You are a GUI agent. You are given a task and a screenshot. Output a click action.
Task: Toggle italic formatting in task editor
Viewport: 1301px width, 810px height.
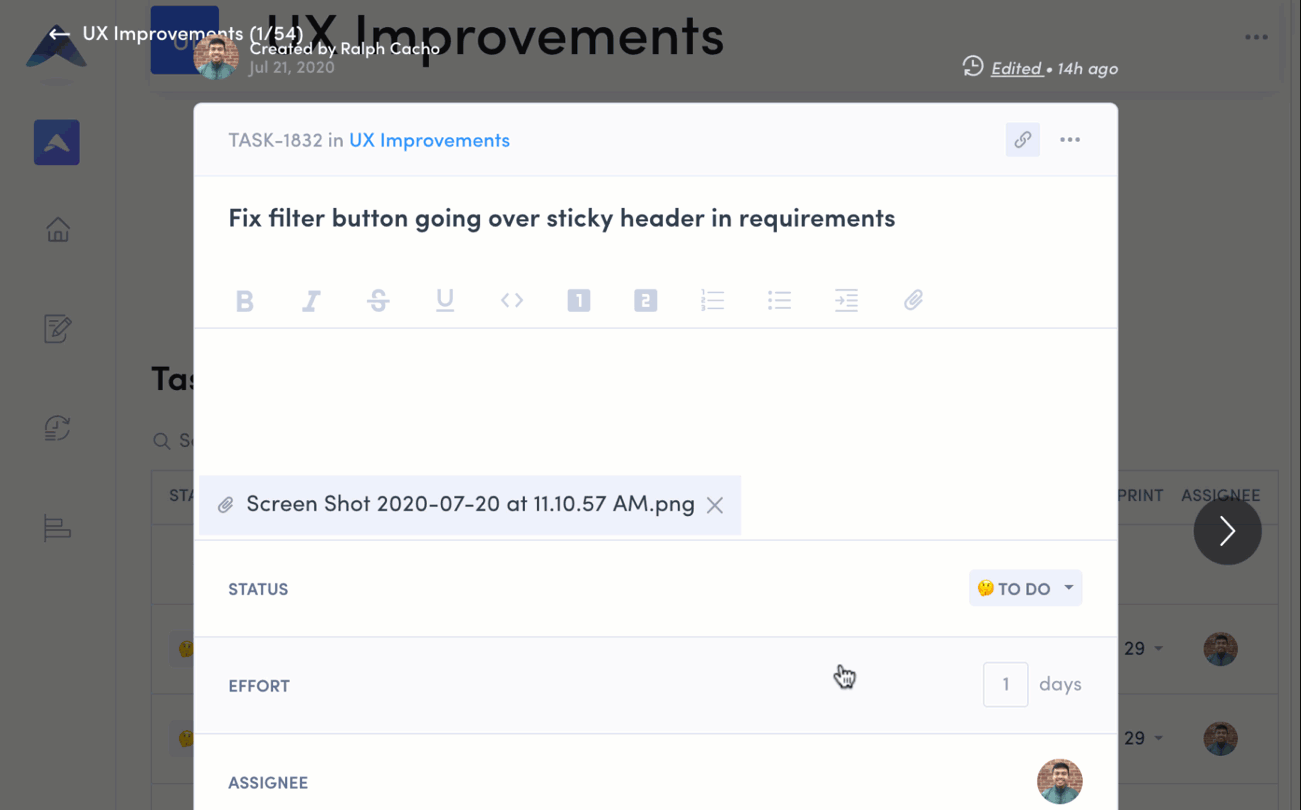(x=311, y=301)
